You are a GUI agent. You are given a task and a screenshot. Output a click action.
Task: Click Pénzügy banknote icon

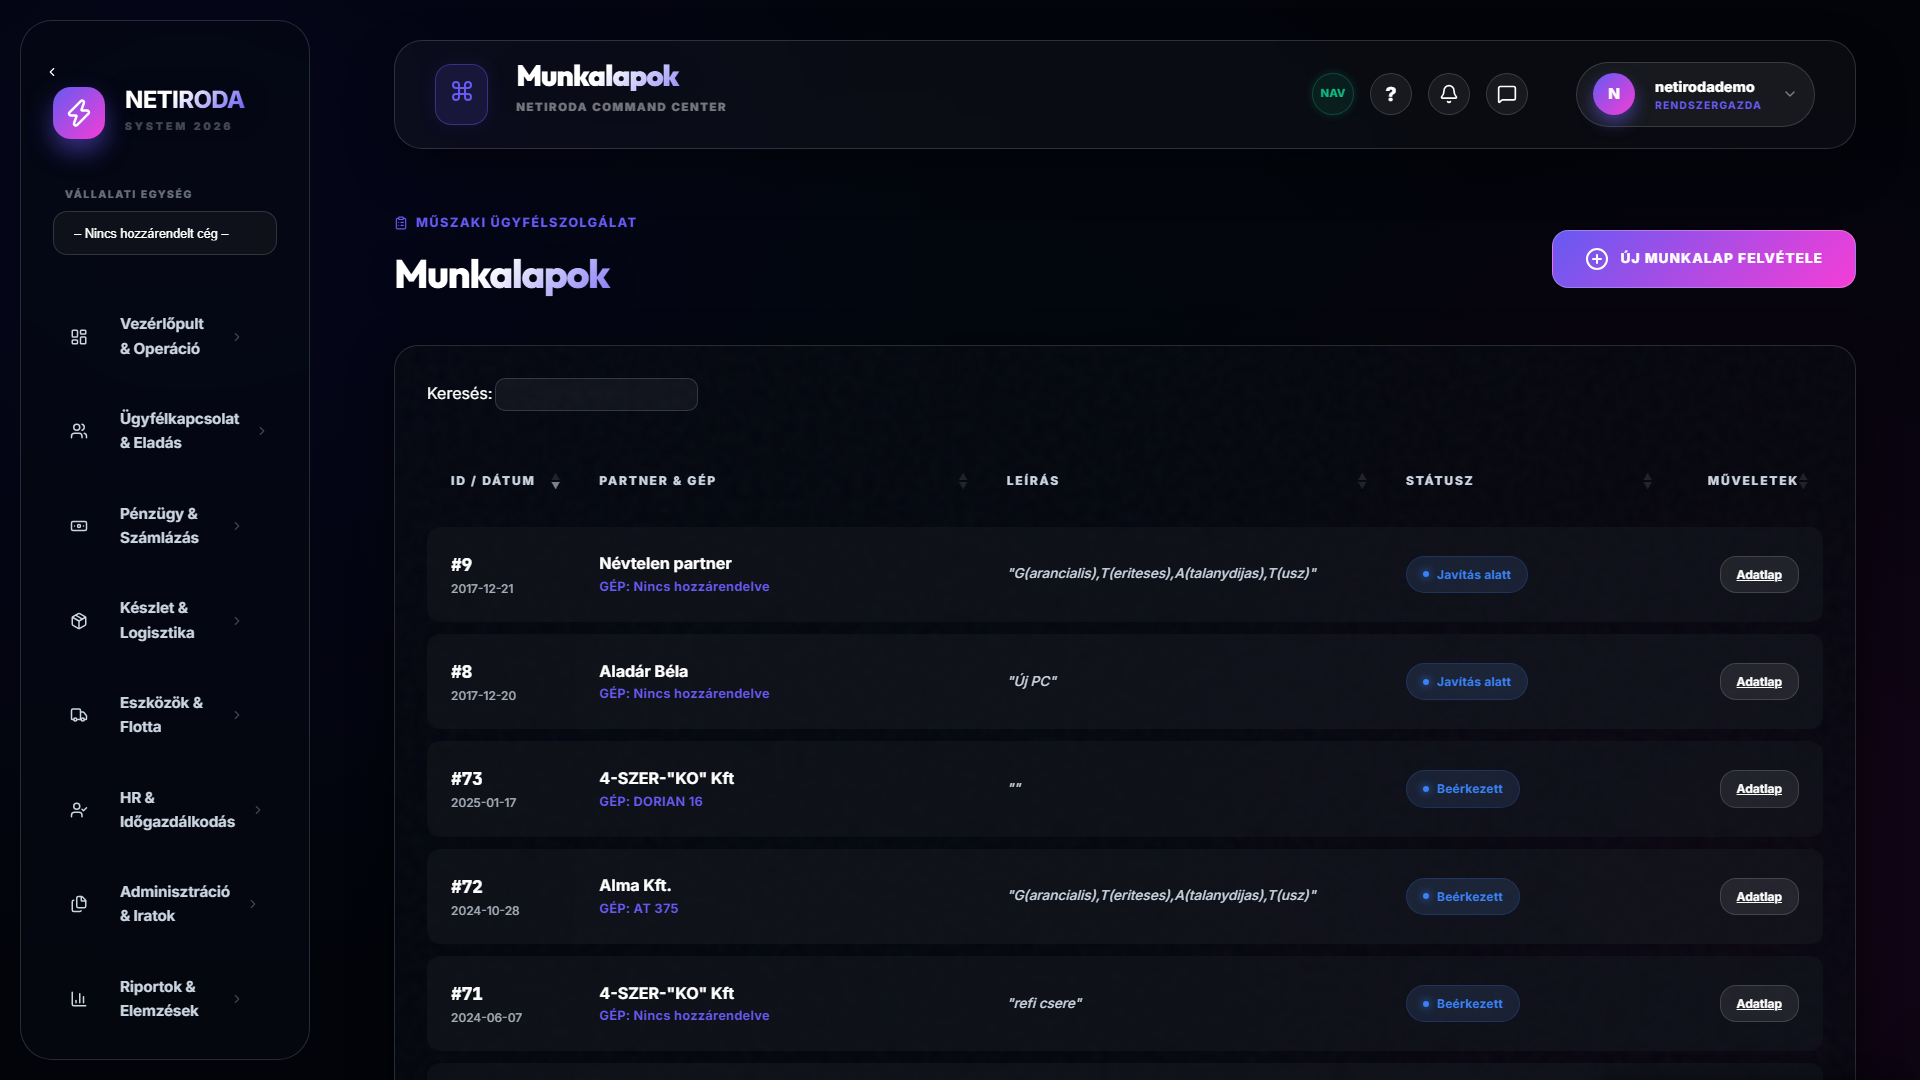pyautogui.click(x=79, y=526)
